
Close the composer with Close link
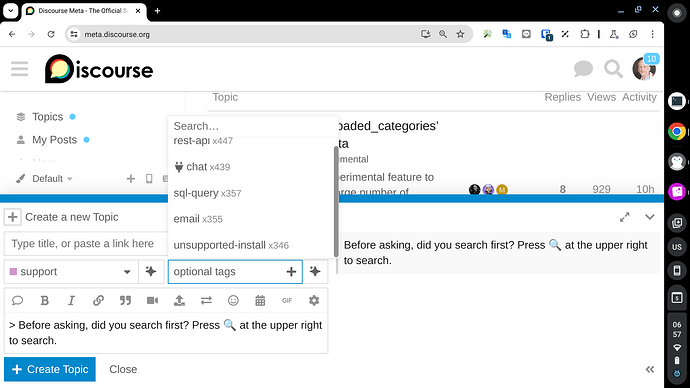pos(123,369)
